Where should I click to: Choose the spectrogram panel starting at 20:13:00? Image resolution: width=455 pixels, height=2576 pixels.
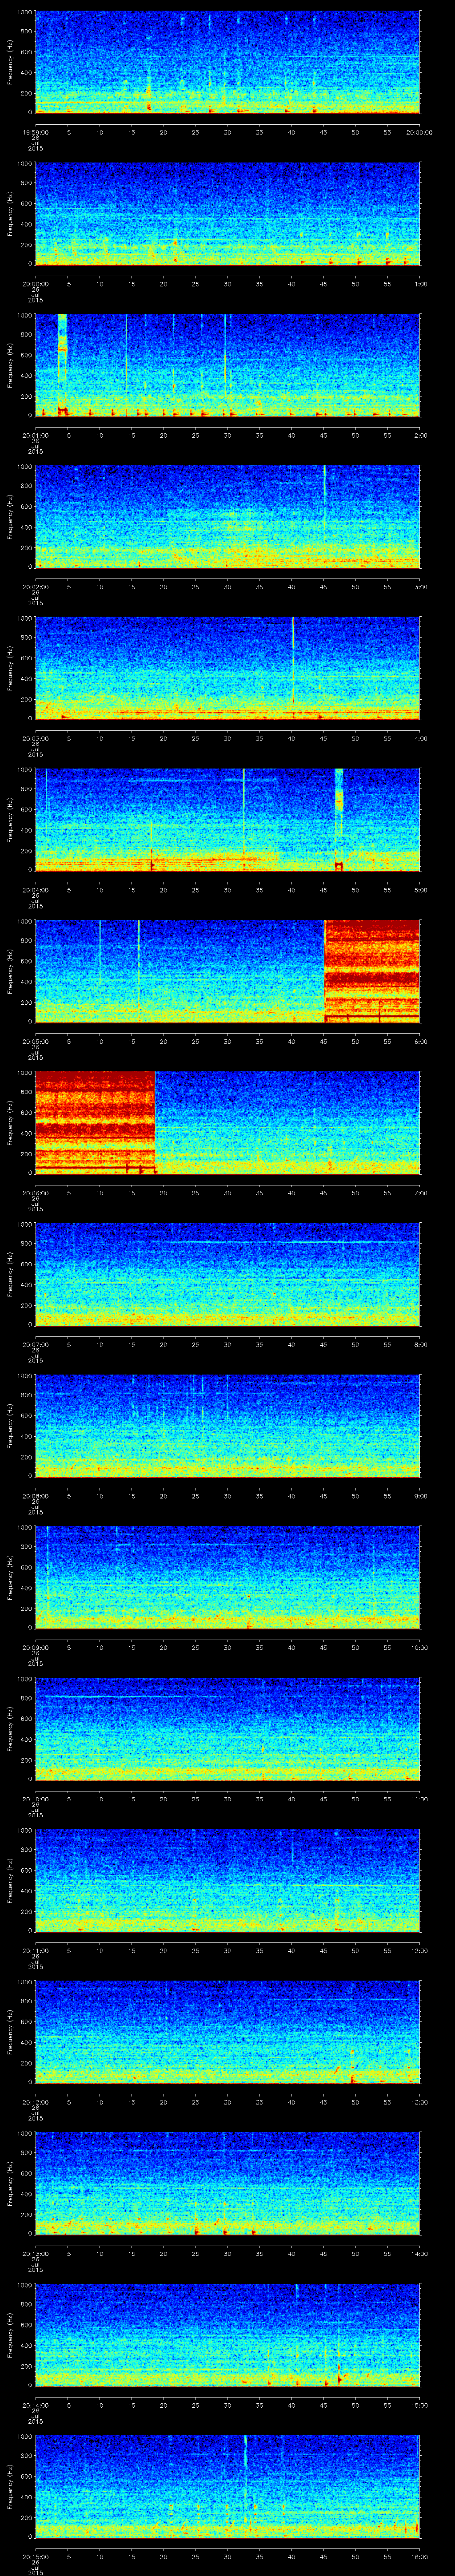pos(227,2183)
